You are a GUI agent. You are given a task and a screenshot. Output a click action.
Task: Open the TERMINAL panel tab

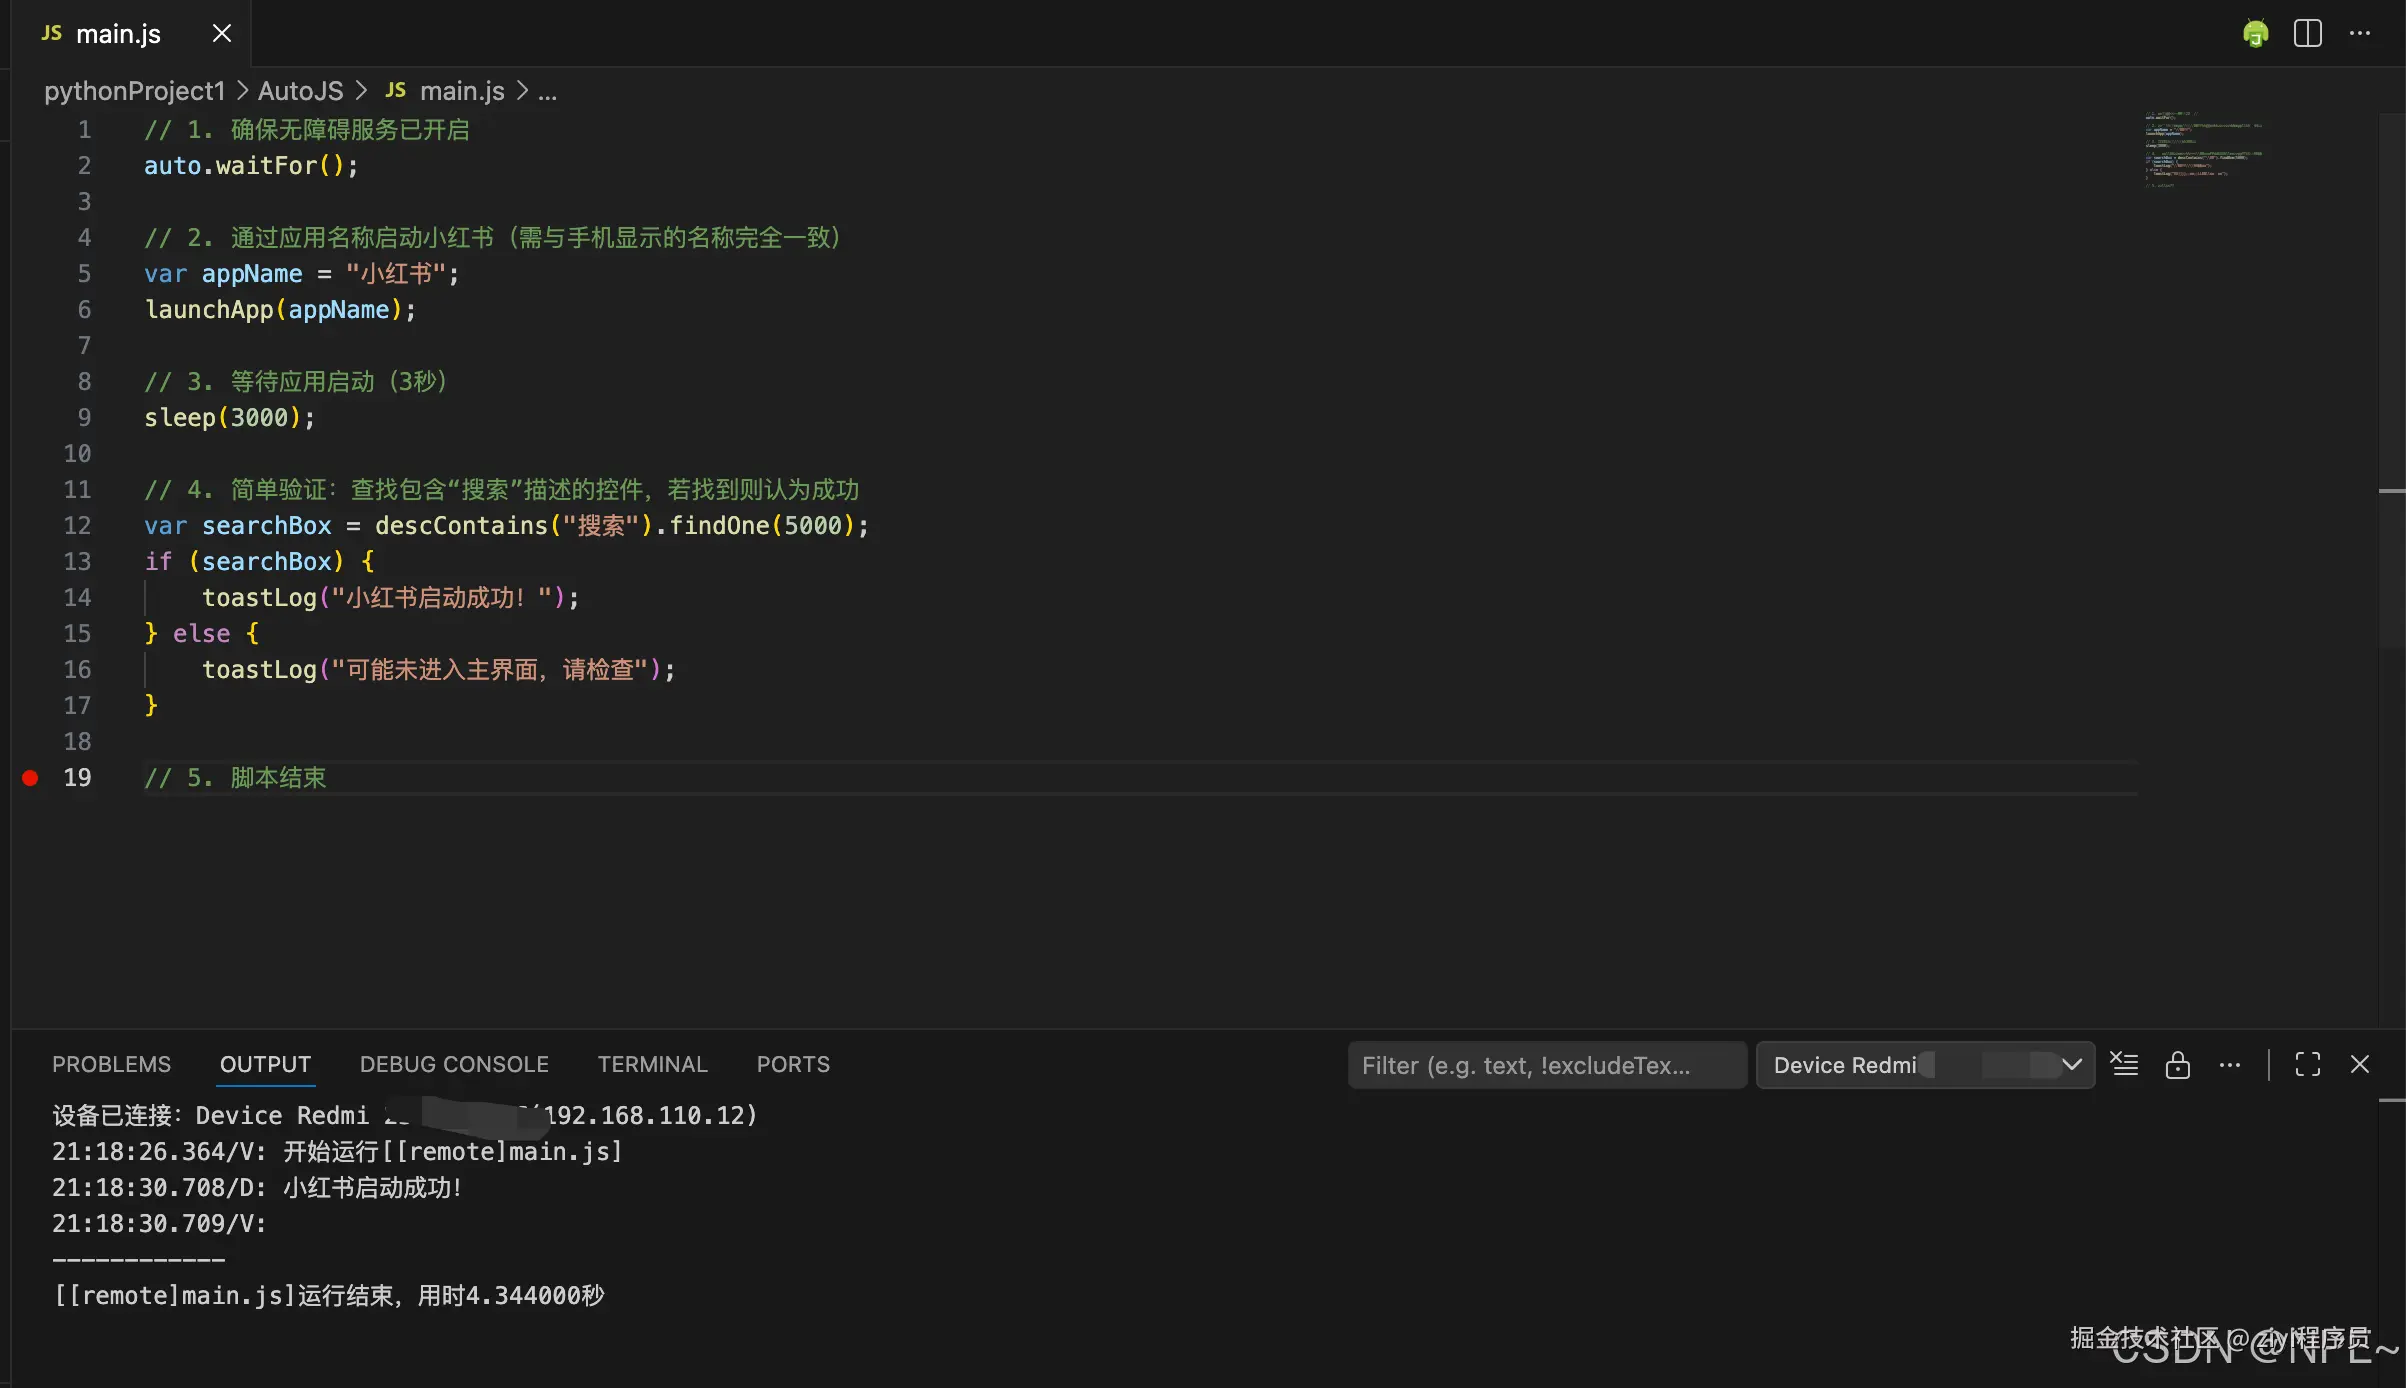click(x=652, y=1064)
